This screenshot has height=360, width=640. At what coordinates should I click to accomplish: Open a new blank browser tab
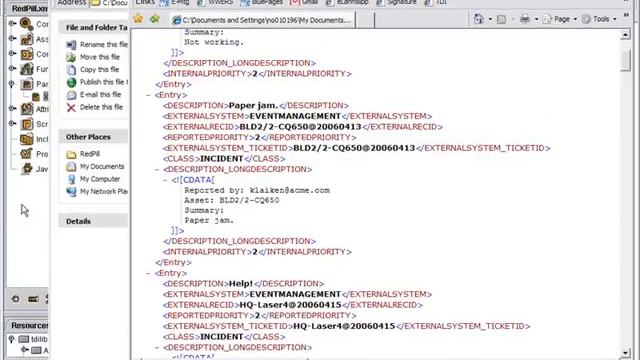pyautogui.click(x=365, y=20)
